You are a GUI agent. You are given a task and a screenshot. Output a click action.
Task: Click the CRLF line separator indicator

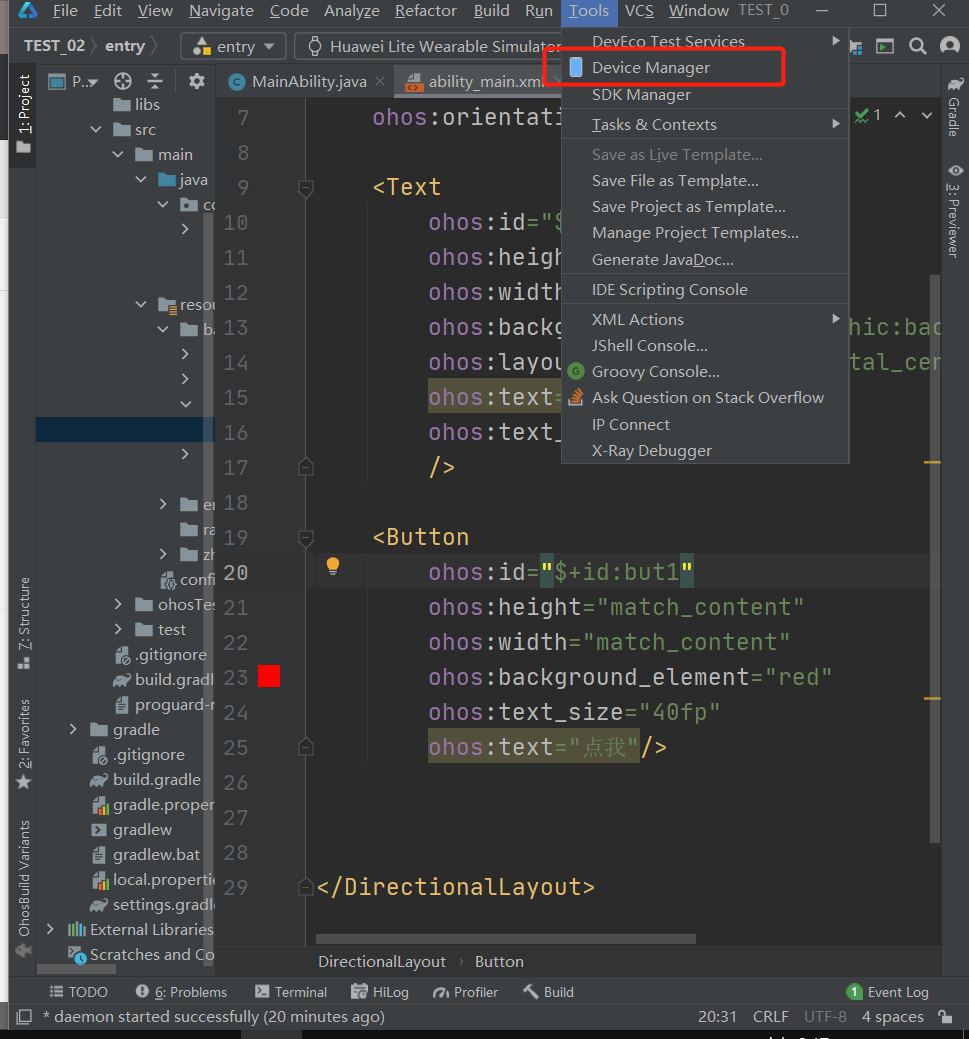pos(771,1016)
